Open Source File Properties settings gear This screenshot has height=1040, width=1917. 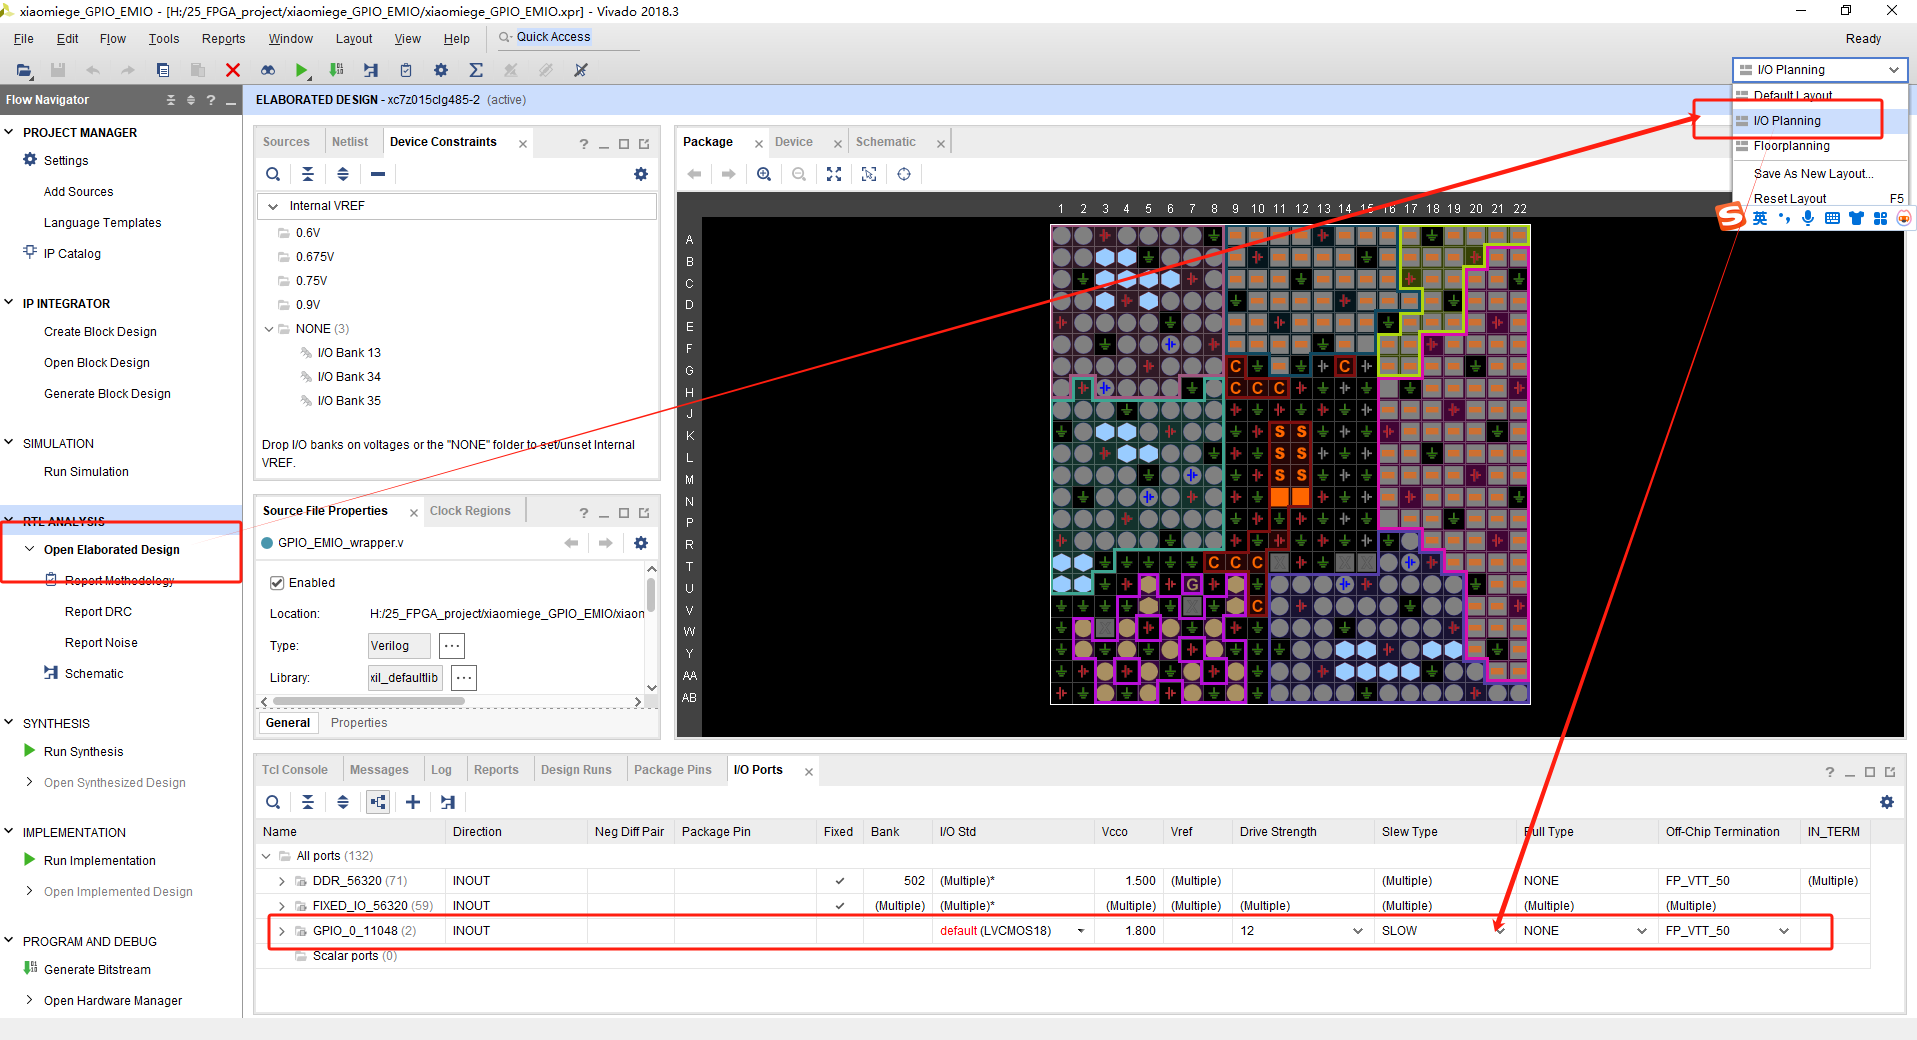[641, 543]
